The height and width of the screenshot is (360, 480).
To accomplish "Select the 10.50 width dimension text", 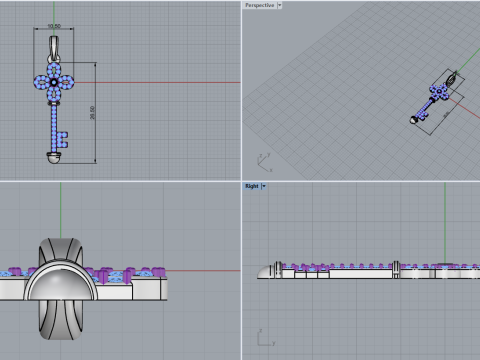I will [x=54, y=26].
